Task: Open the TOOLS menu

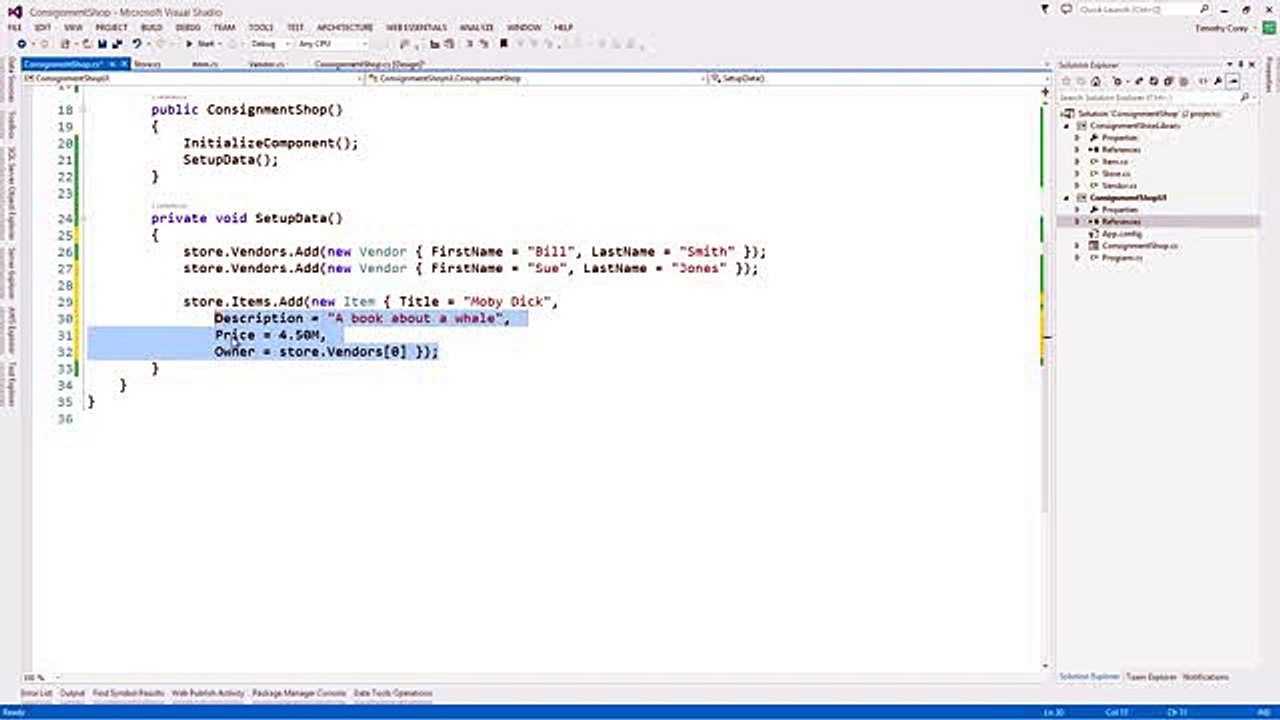Action: [261, 28]
